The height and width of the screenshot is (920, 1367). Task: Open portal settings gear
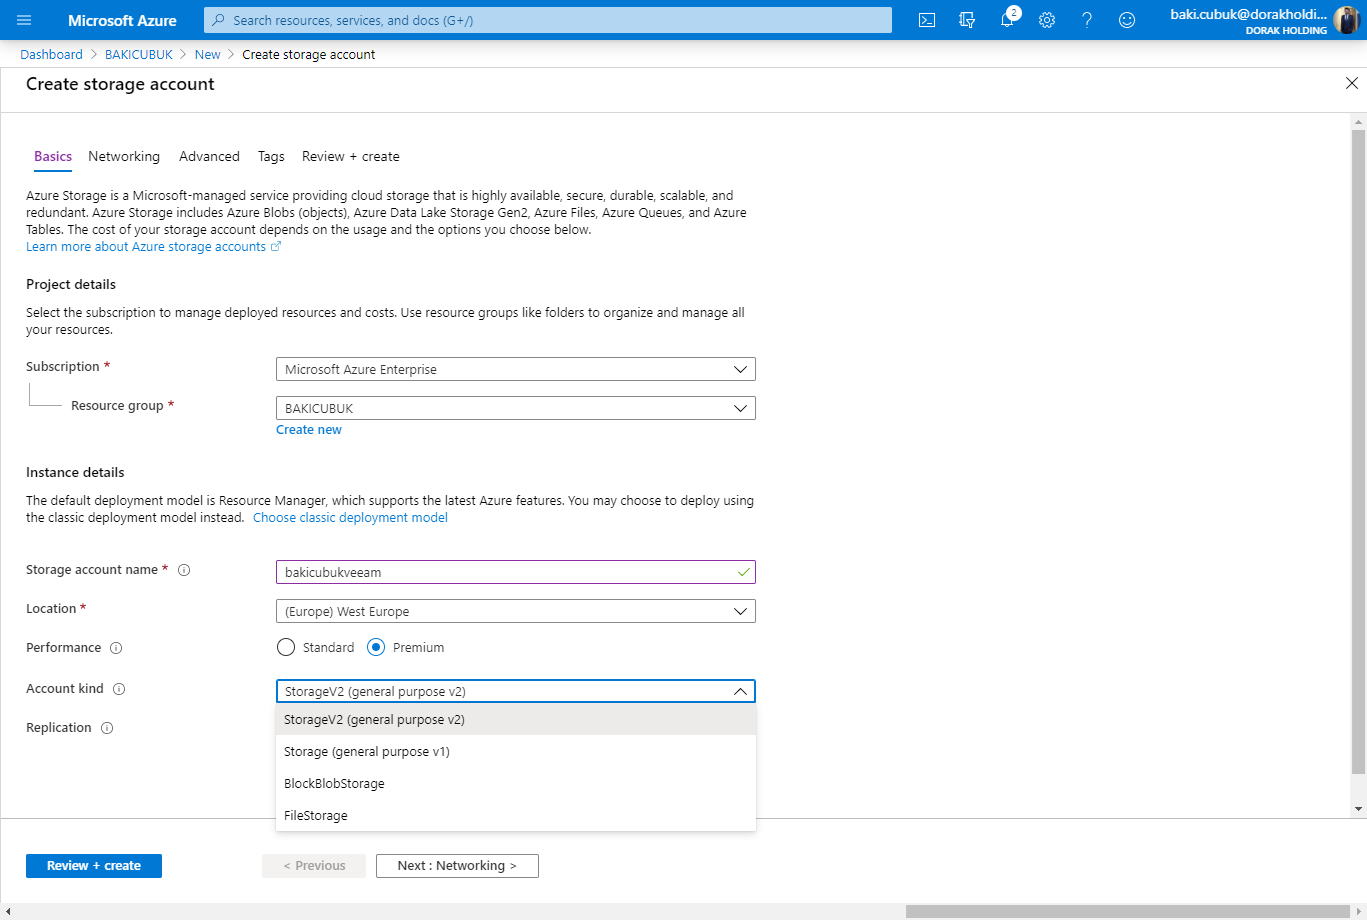coord(1047,20)
